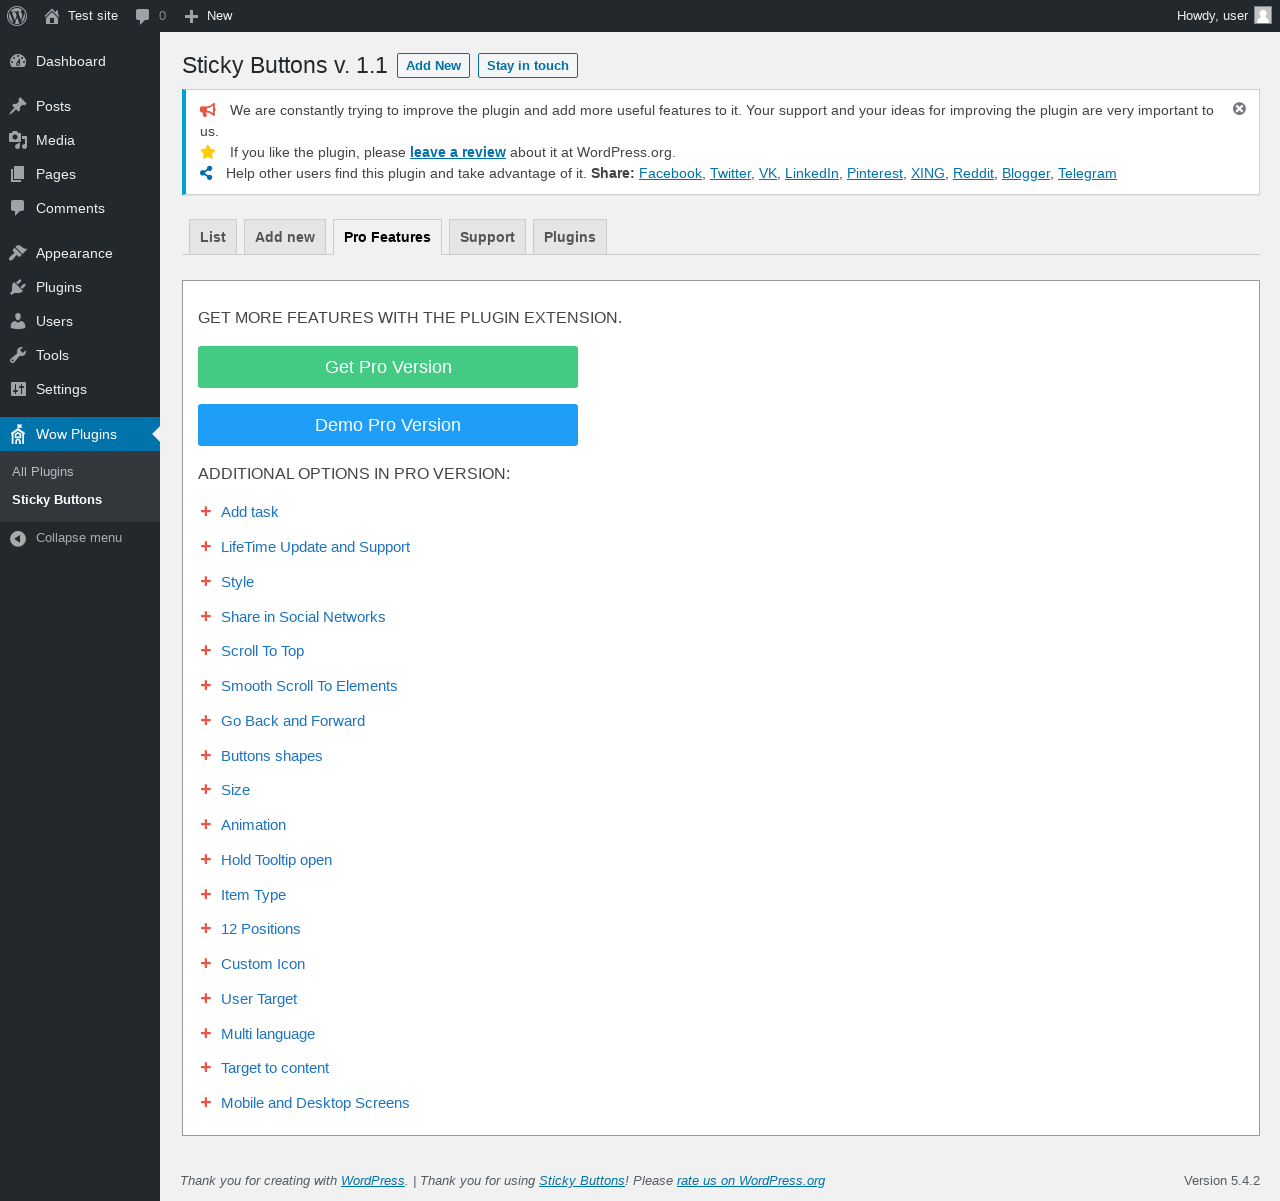This screenshot has height=1201, width=1280.
Task: Click the green Get Pro Version button
Action: tap(388, 367)
